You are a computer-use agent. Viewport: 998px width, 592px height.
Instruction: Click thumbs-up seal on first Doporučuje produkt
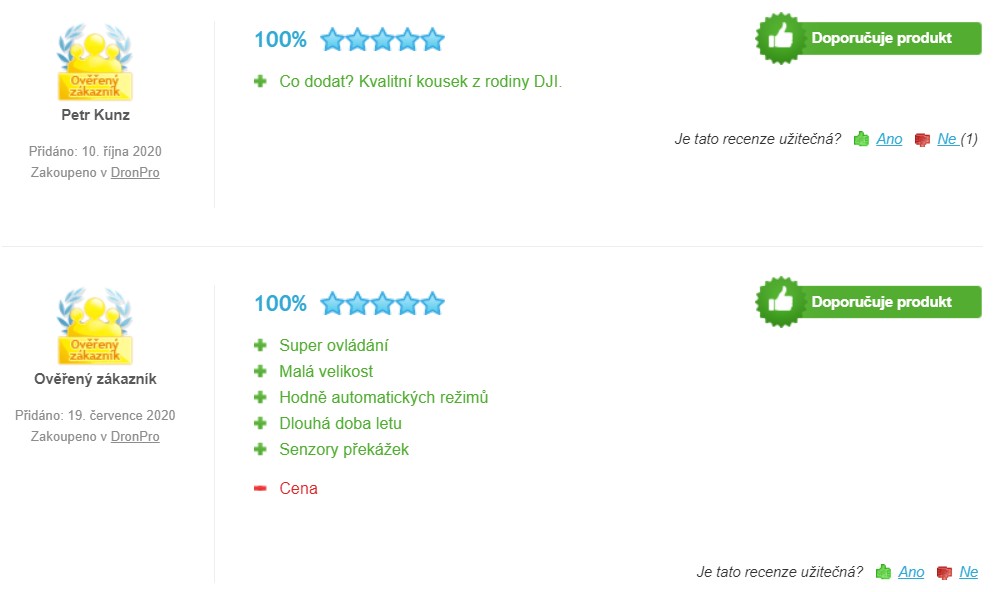tap(781, 39)
